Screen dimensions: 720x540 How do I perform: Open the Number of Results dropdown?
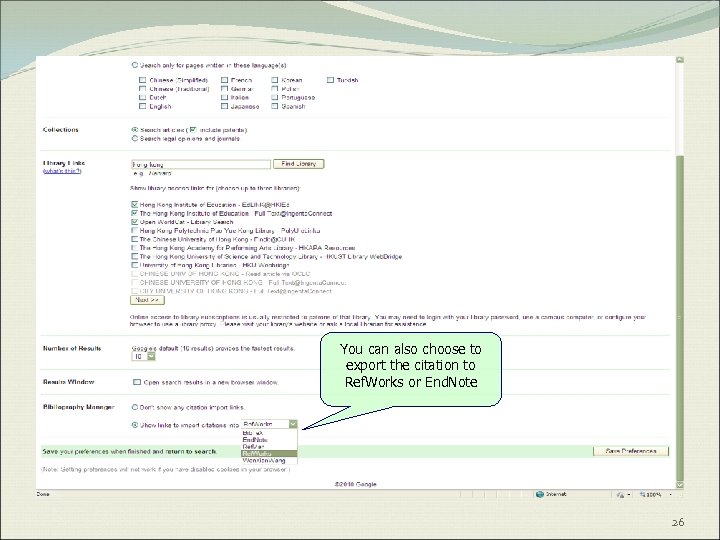point(144,356)
